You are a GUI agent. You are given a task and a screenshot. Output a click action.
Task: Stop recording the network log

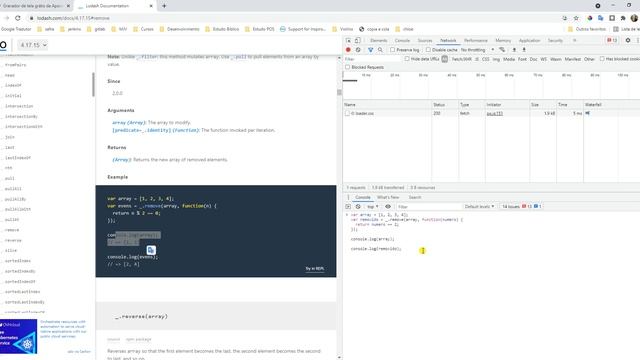348,50
